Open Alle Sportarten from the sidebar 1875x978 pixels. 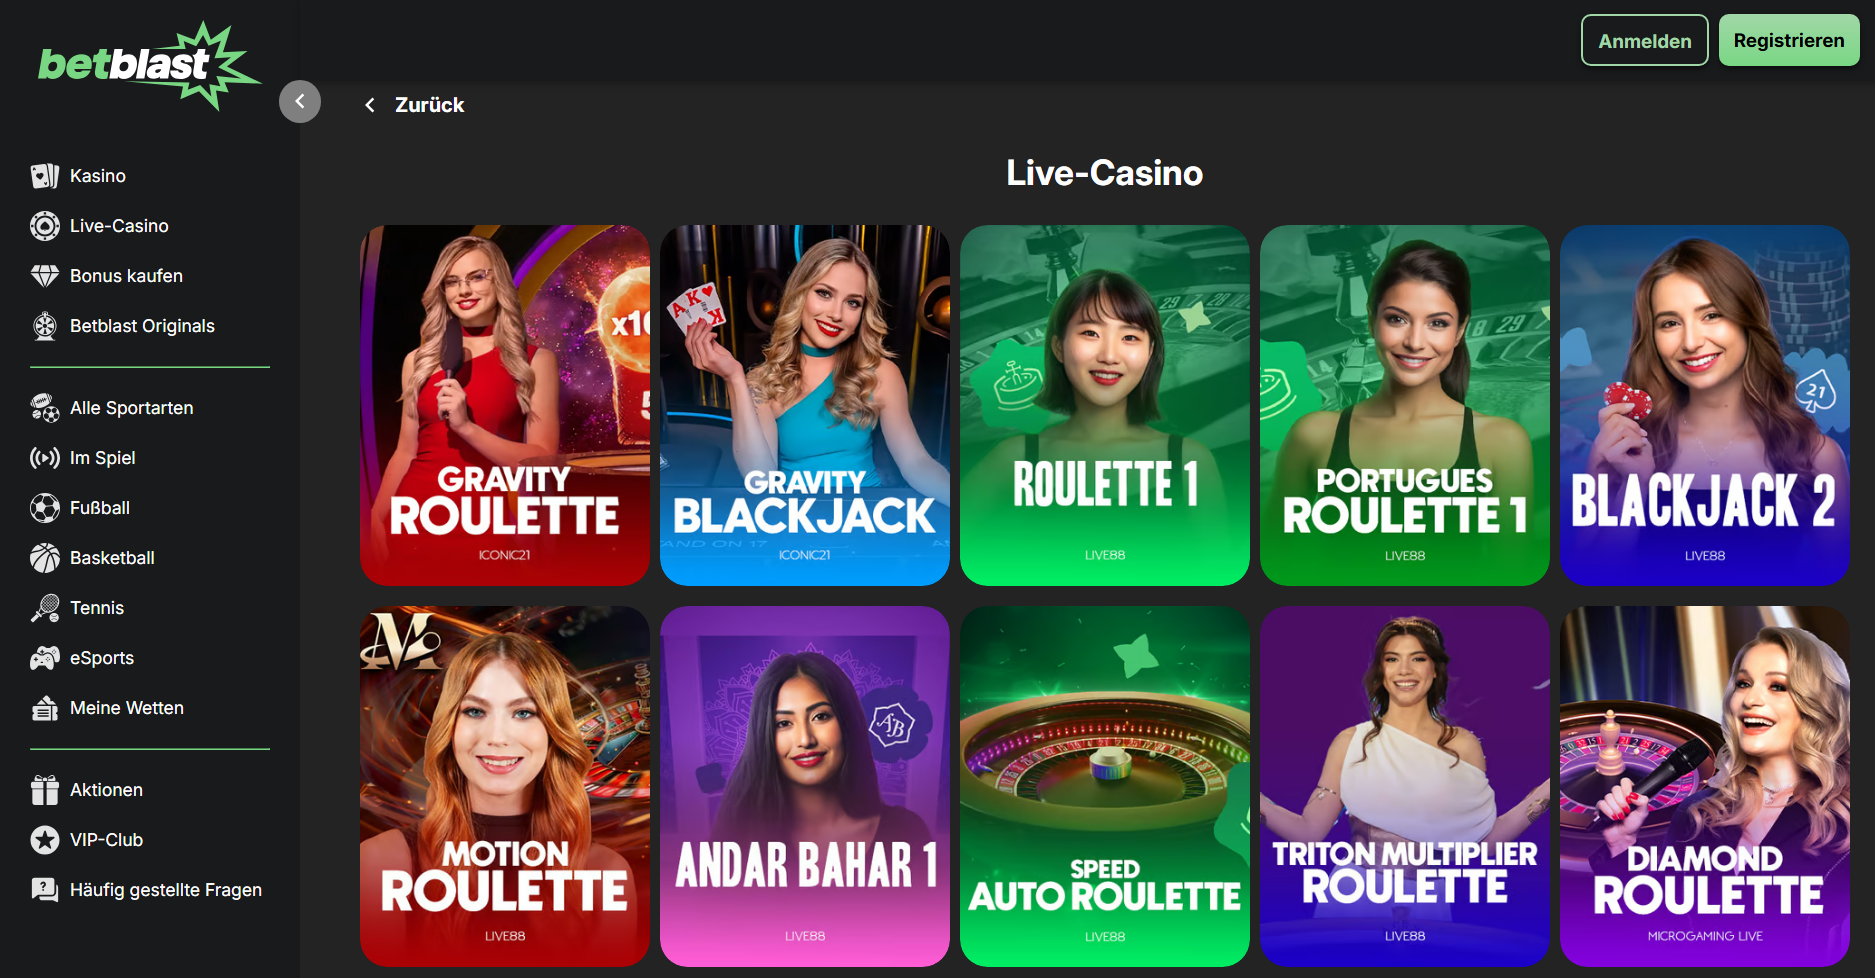[131, 407]
